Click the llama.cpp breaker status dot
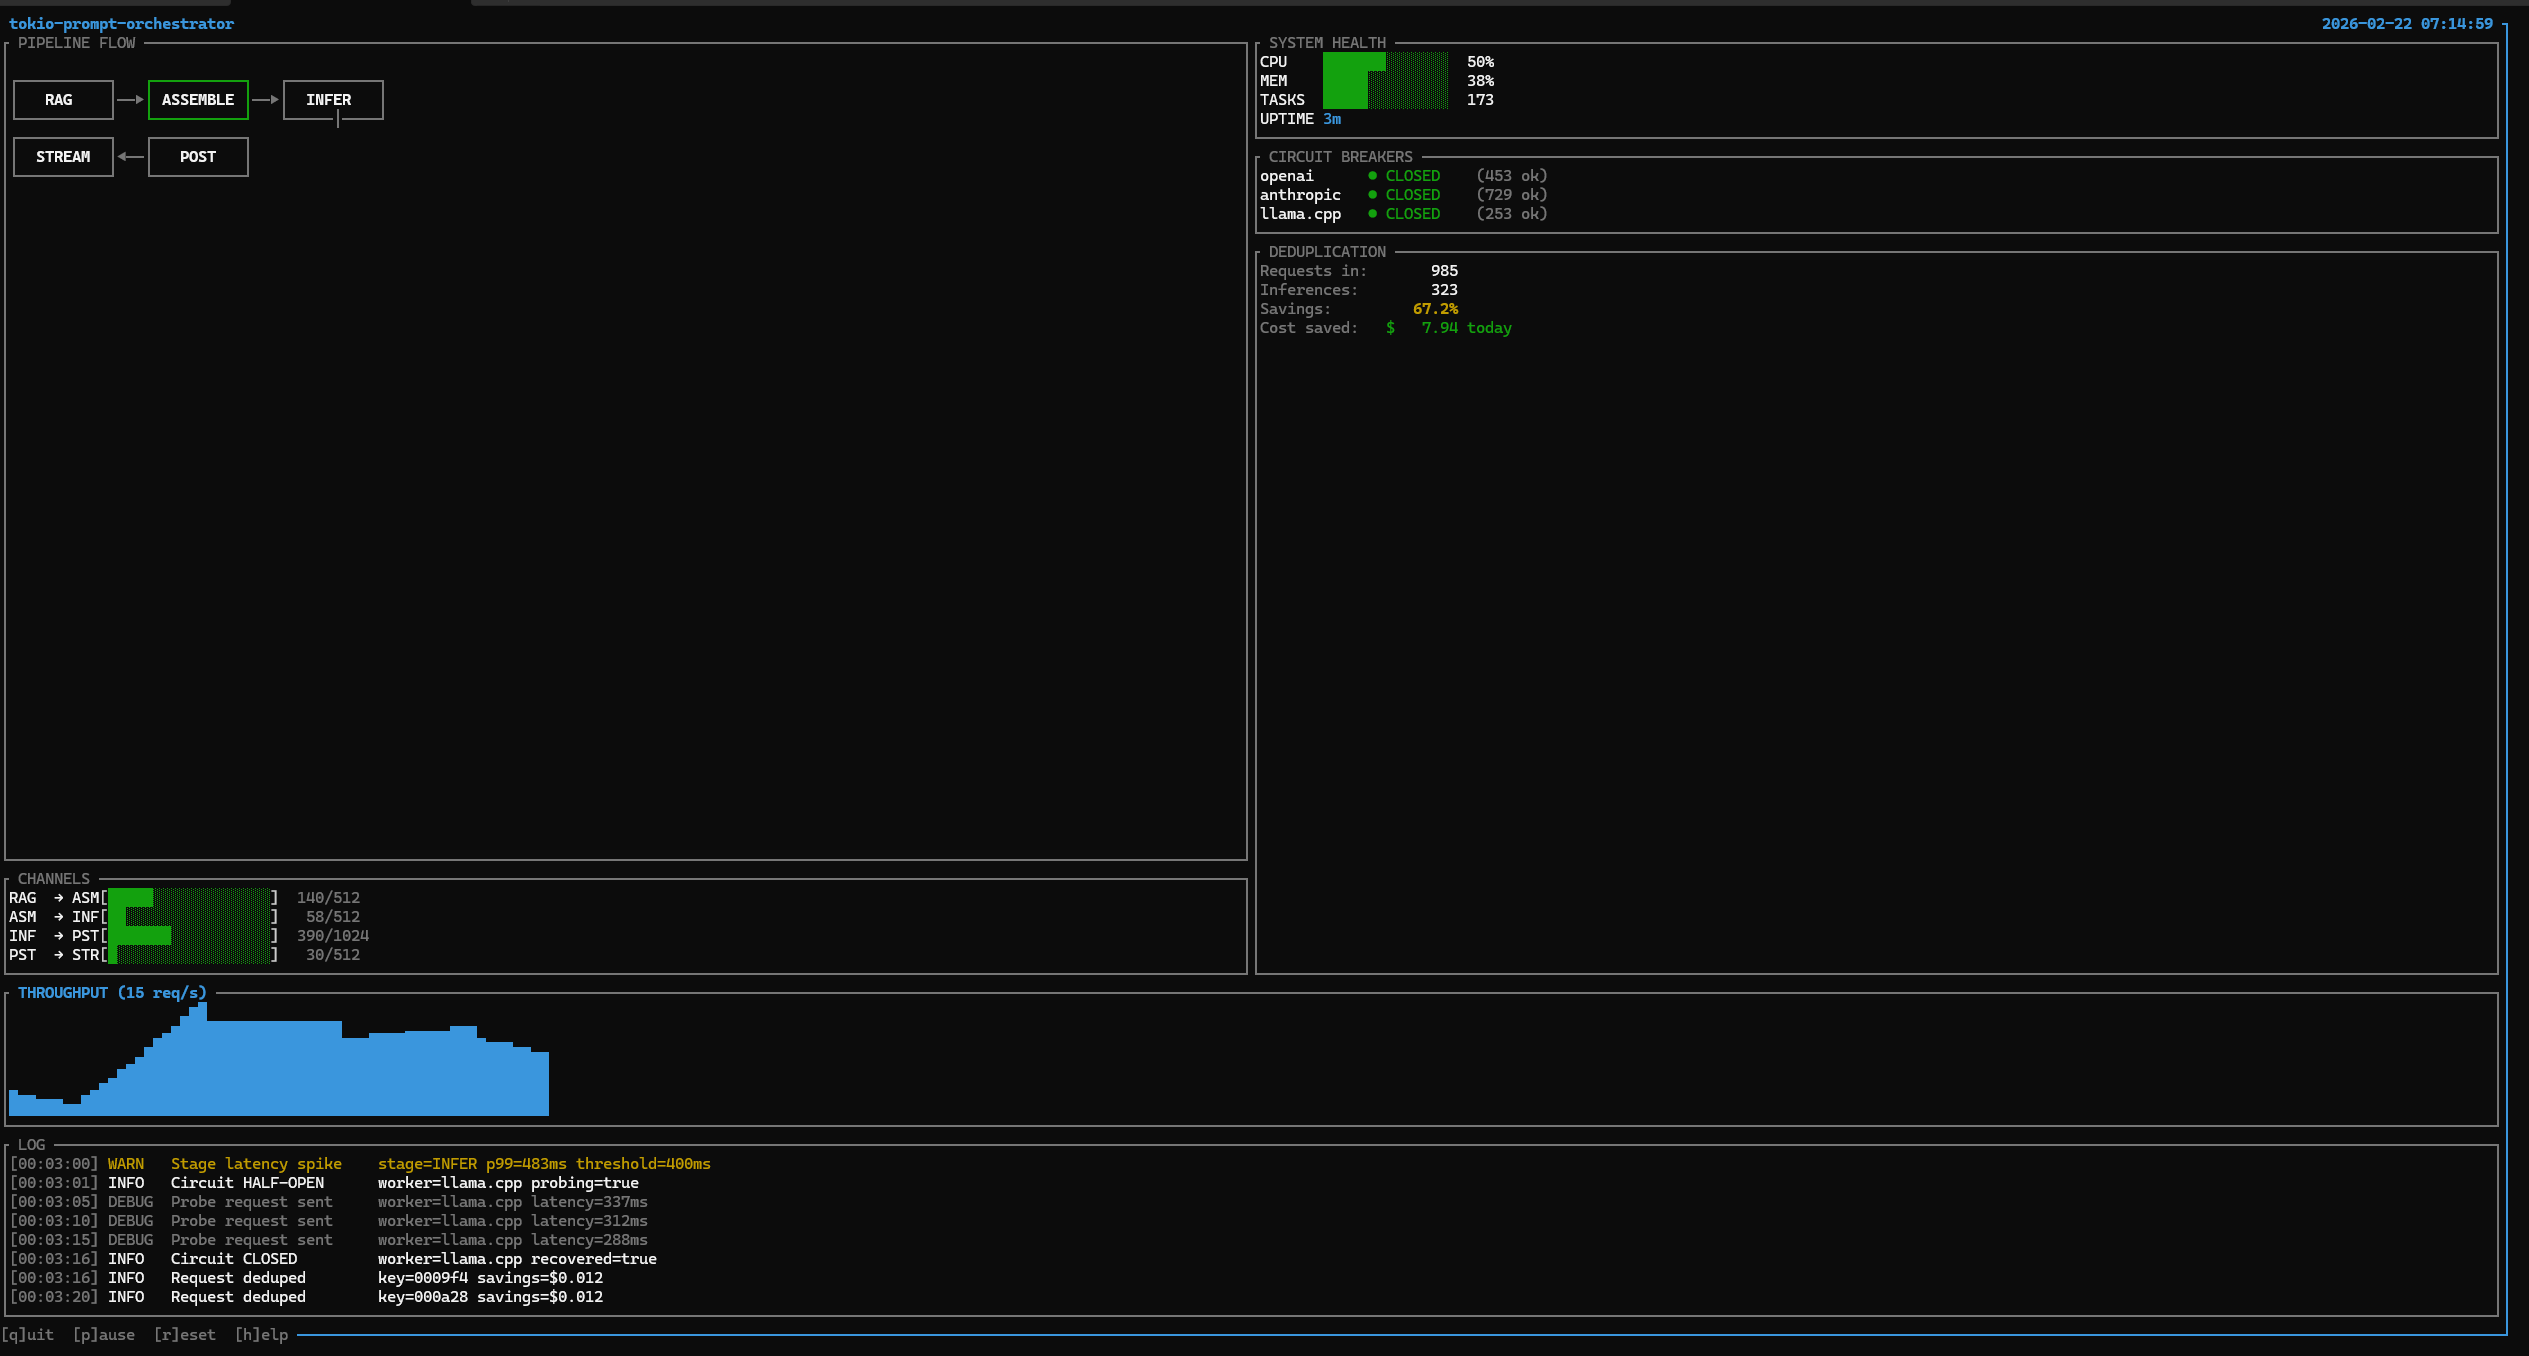This screenshot has width=2529, height=1356. point(1372,214)
